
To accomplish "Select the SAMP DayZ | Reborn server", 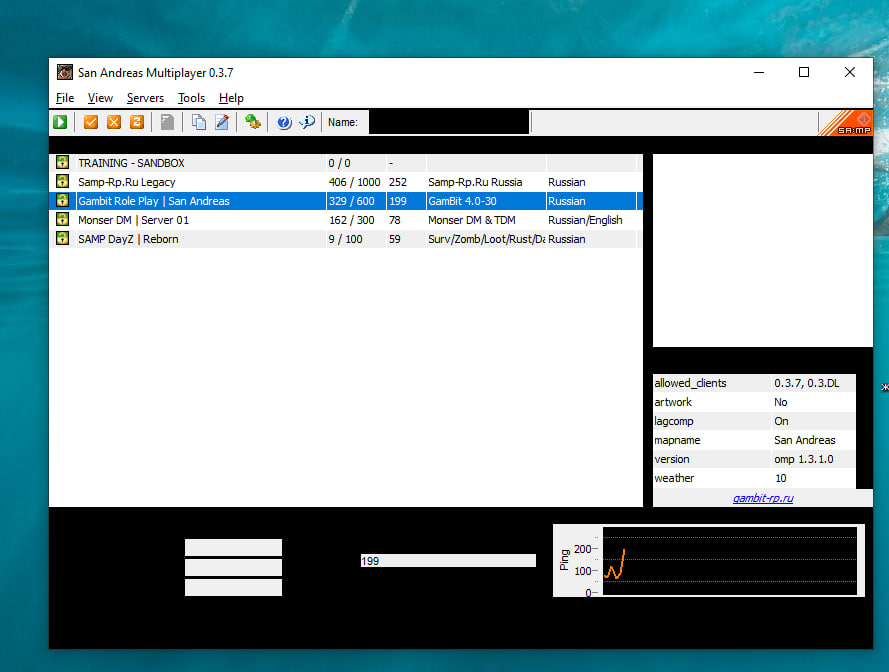I will (200, 239).
